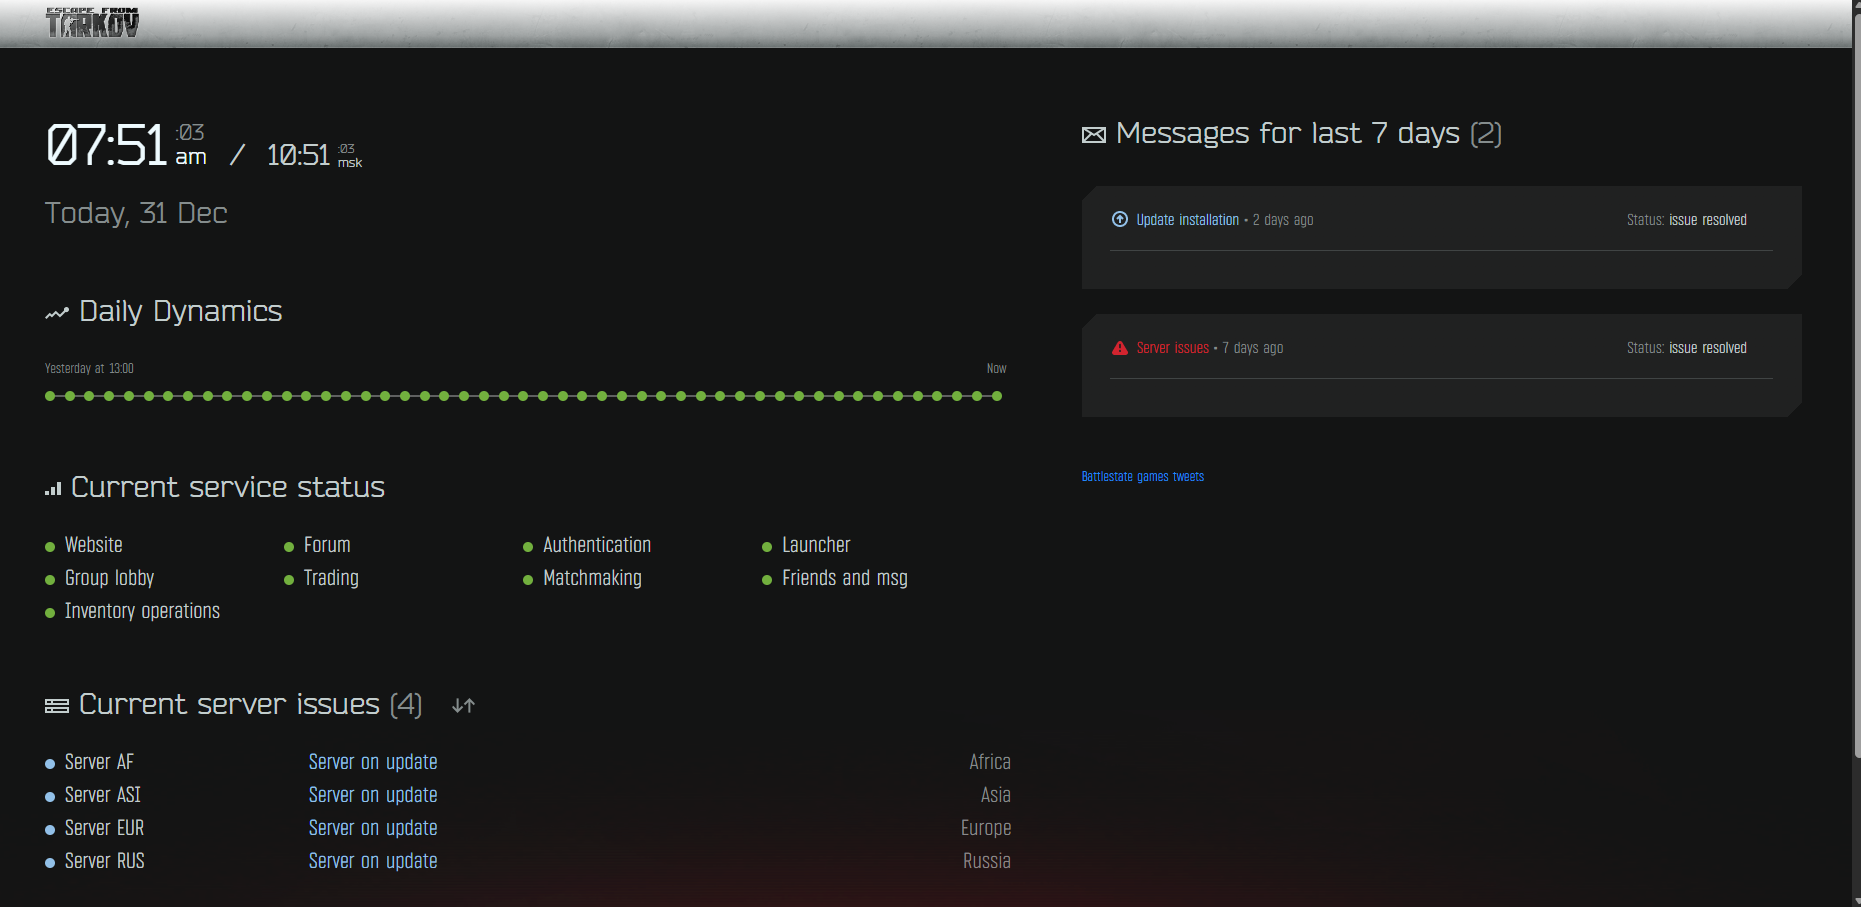Click the page vertical scrollbar
Viewport: 1861px width, 907px height.
pos(1856,400)
